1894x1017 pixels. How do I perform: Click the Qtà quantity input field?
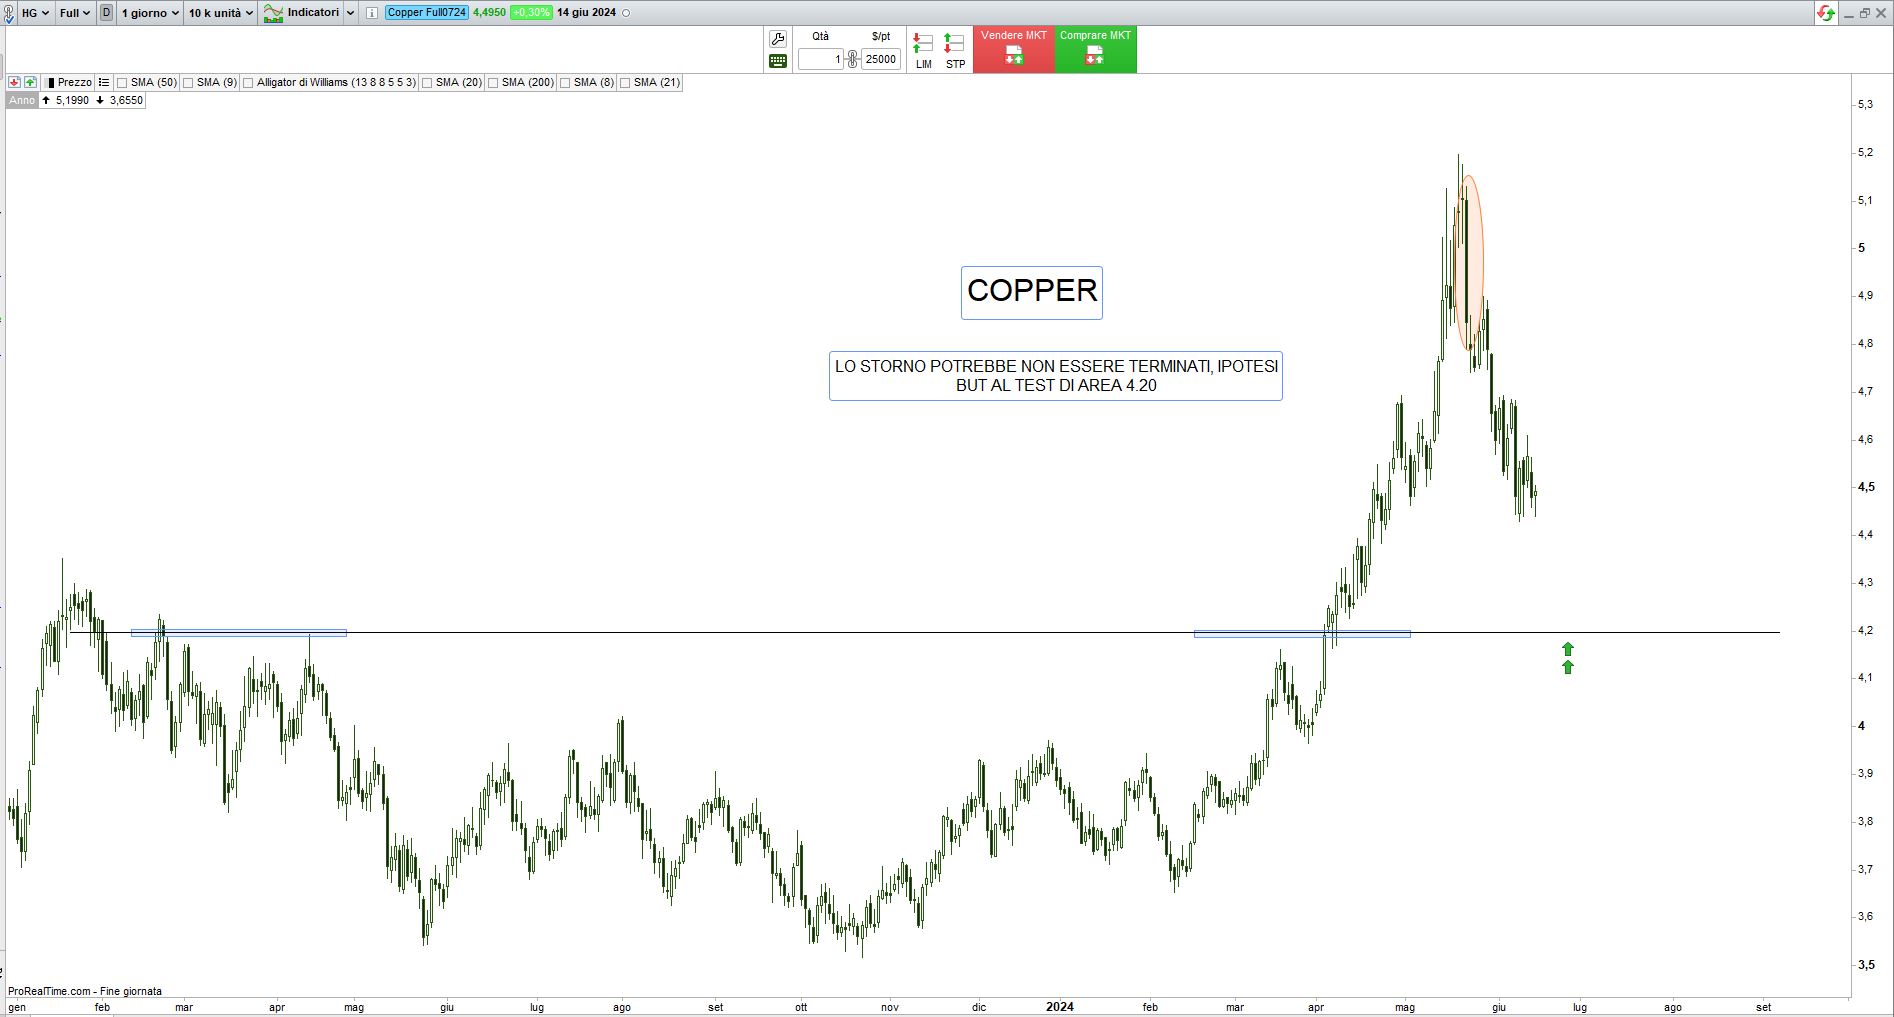(x=821, y=59)
